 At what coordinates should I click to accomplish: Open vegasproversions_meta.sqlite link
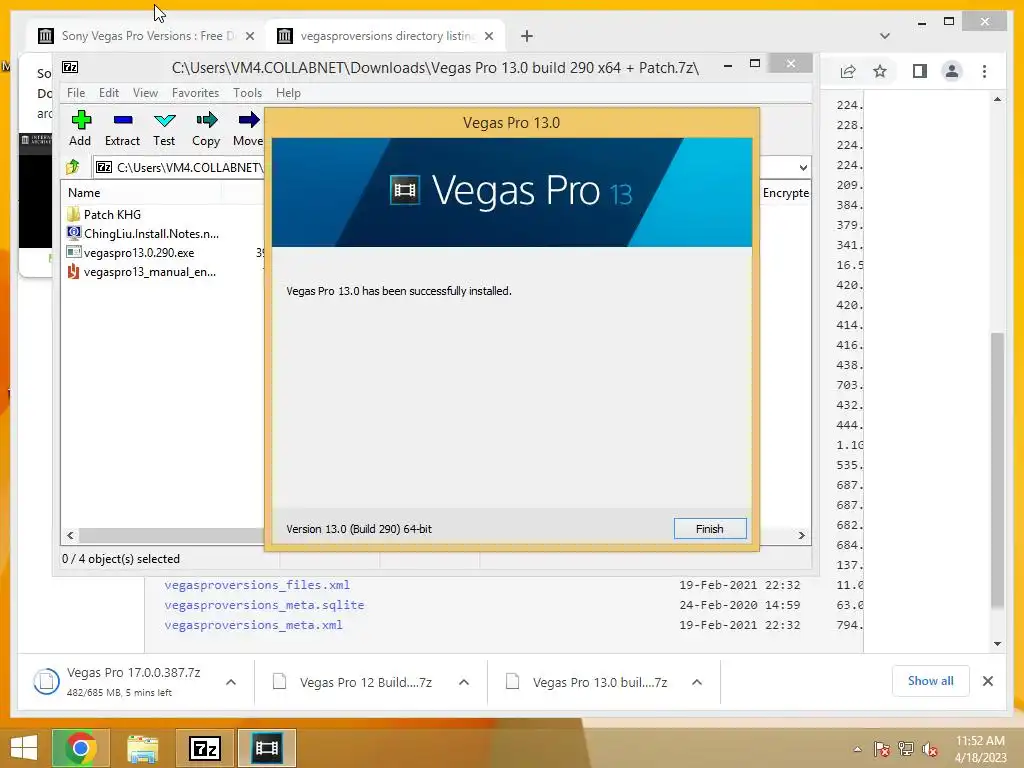264,605
